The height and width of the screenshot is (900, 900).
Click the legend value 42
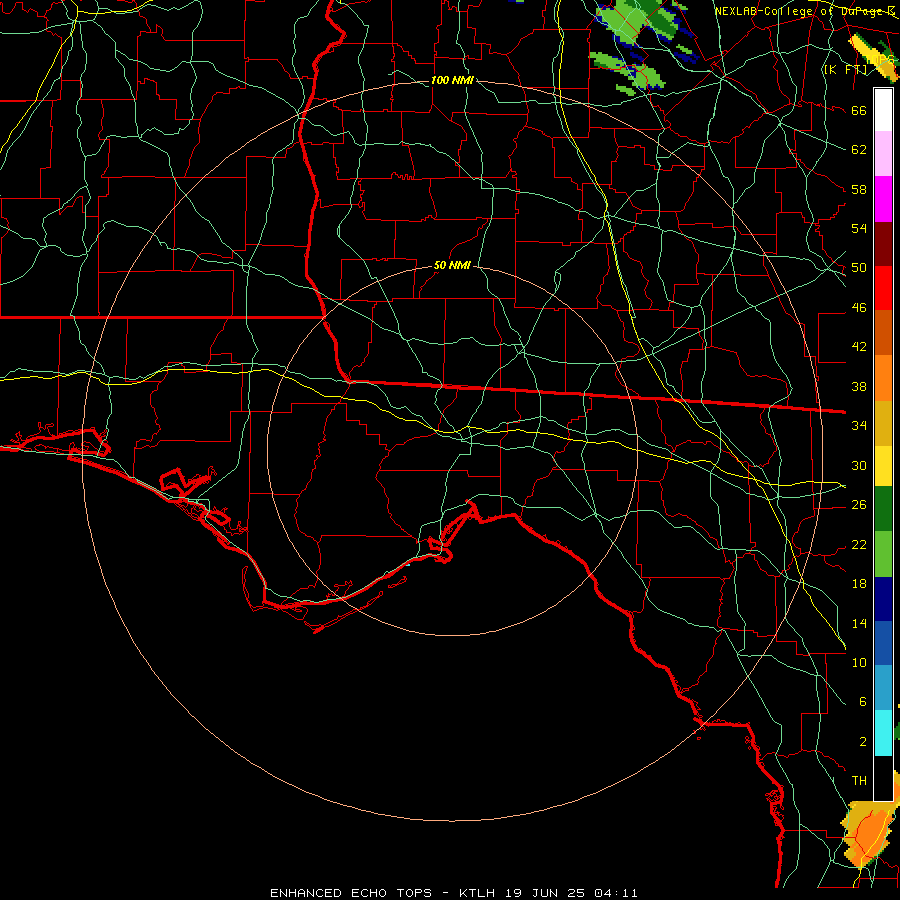(859, 346)
